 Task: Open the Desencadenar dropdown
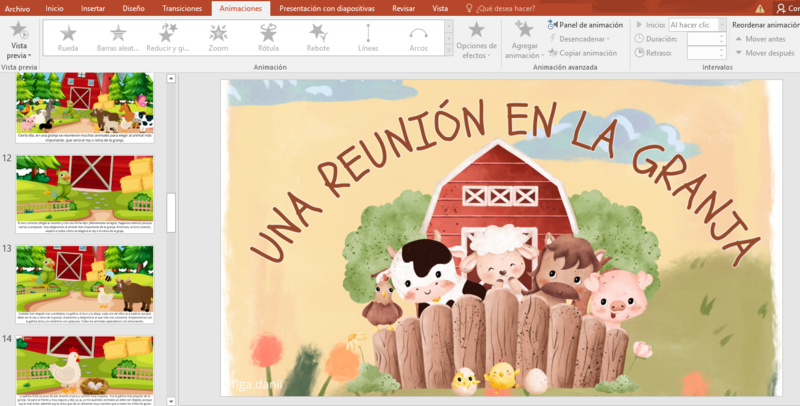tap(580, 39)
